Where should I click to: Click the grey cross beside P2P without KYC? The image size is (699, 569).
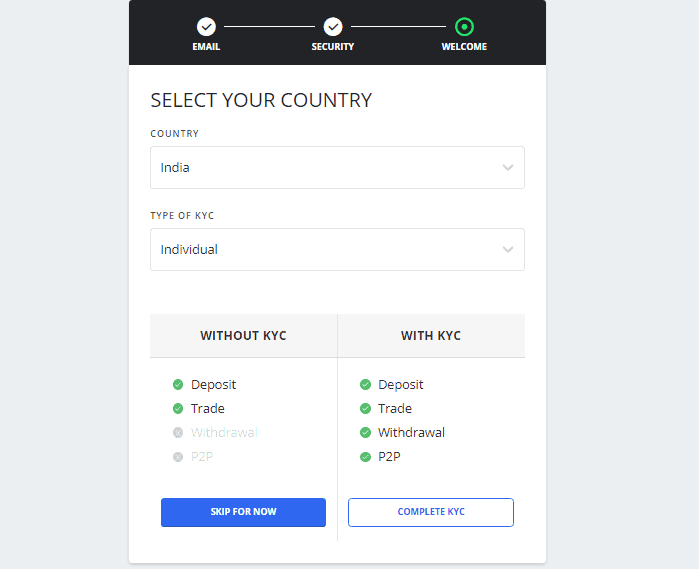coord(178,457)
